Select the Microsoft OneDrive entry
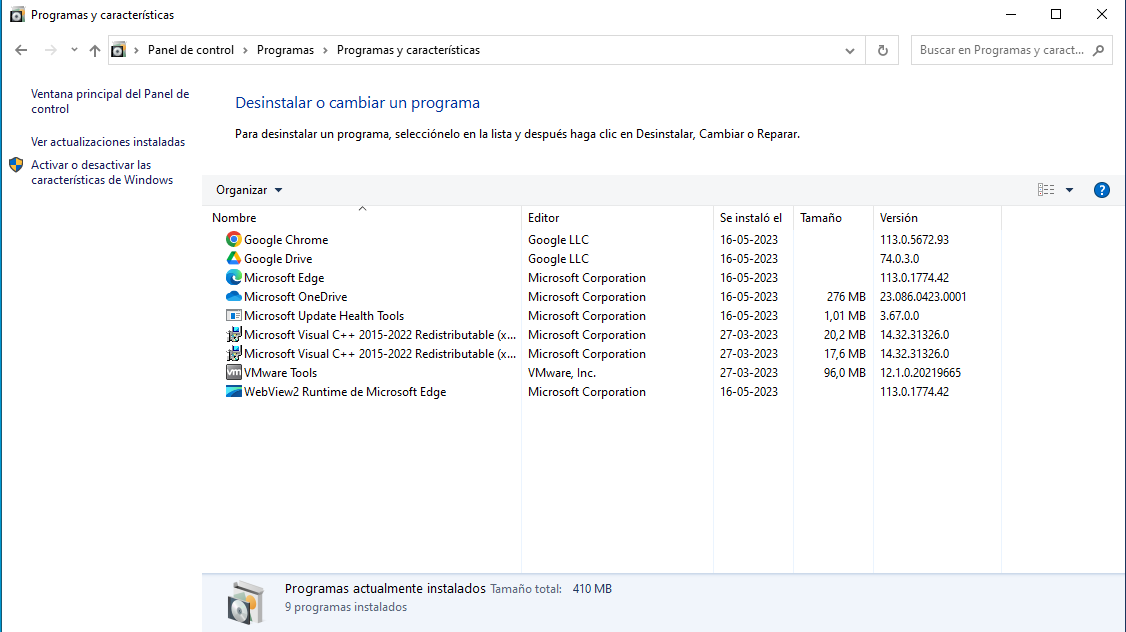 [295, 297]
